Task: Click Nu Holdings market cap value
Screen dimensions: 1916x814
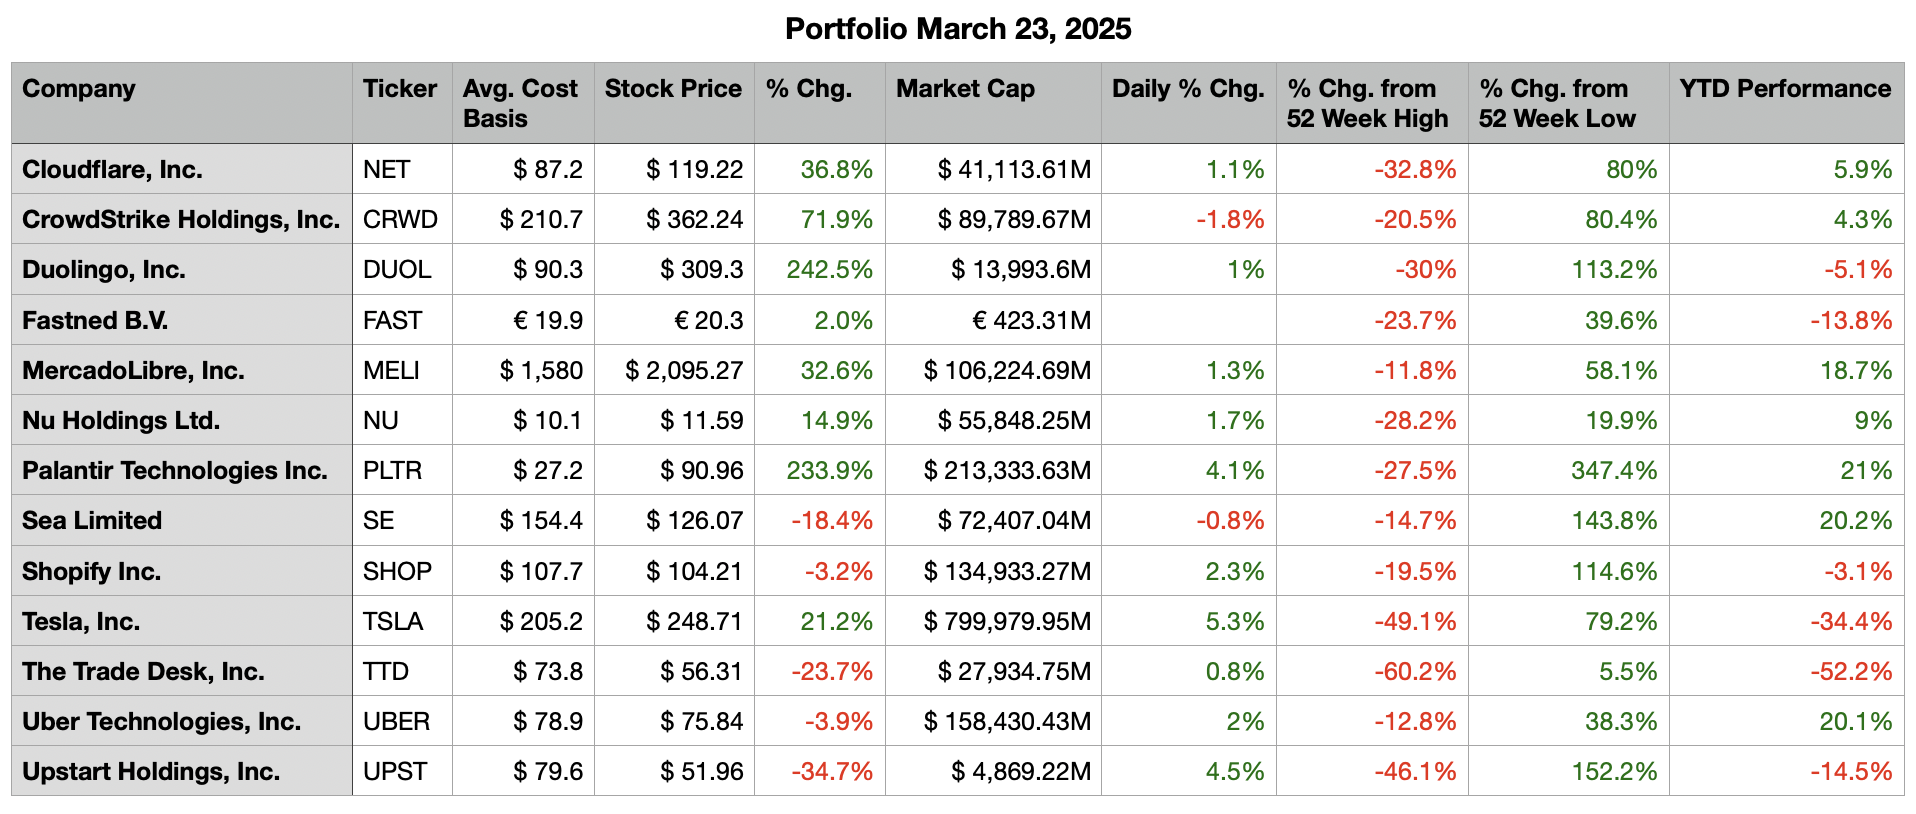Action: click(x=1013, y=421)
